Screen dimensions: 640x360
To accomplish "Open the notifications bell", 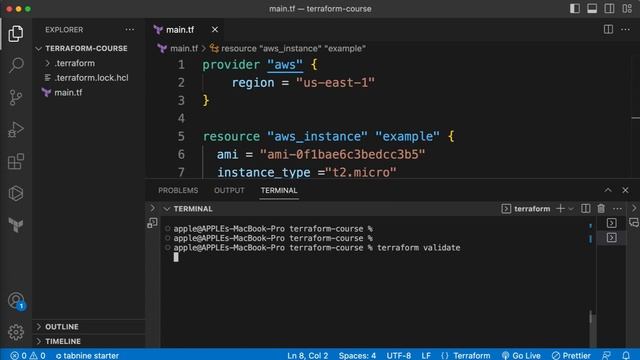I will point(626,356).
